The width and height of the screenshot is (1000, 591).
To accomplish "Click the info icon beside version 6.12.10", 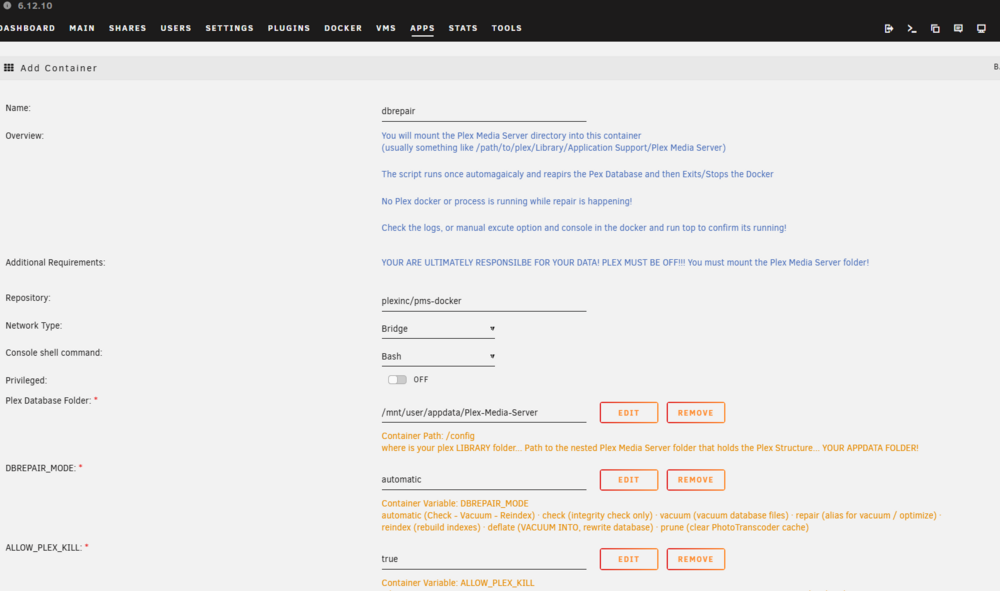I will 7,6.
